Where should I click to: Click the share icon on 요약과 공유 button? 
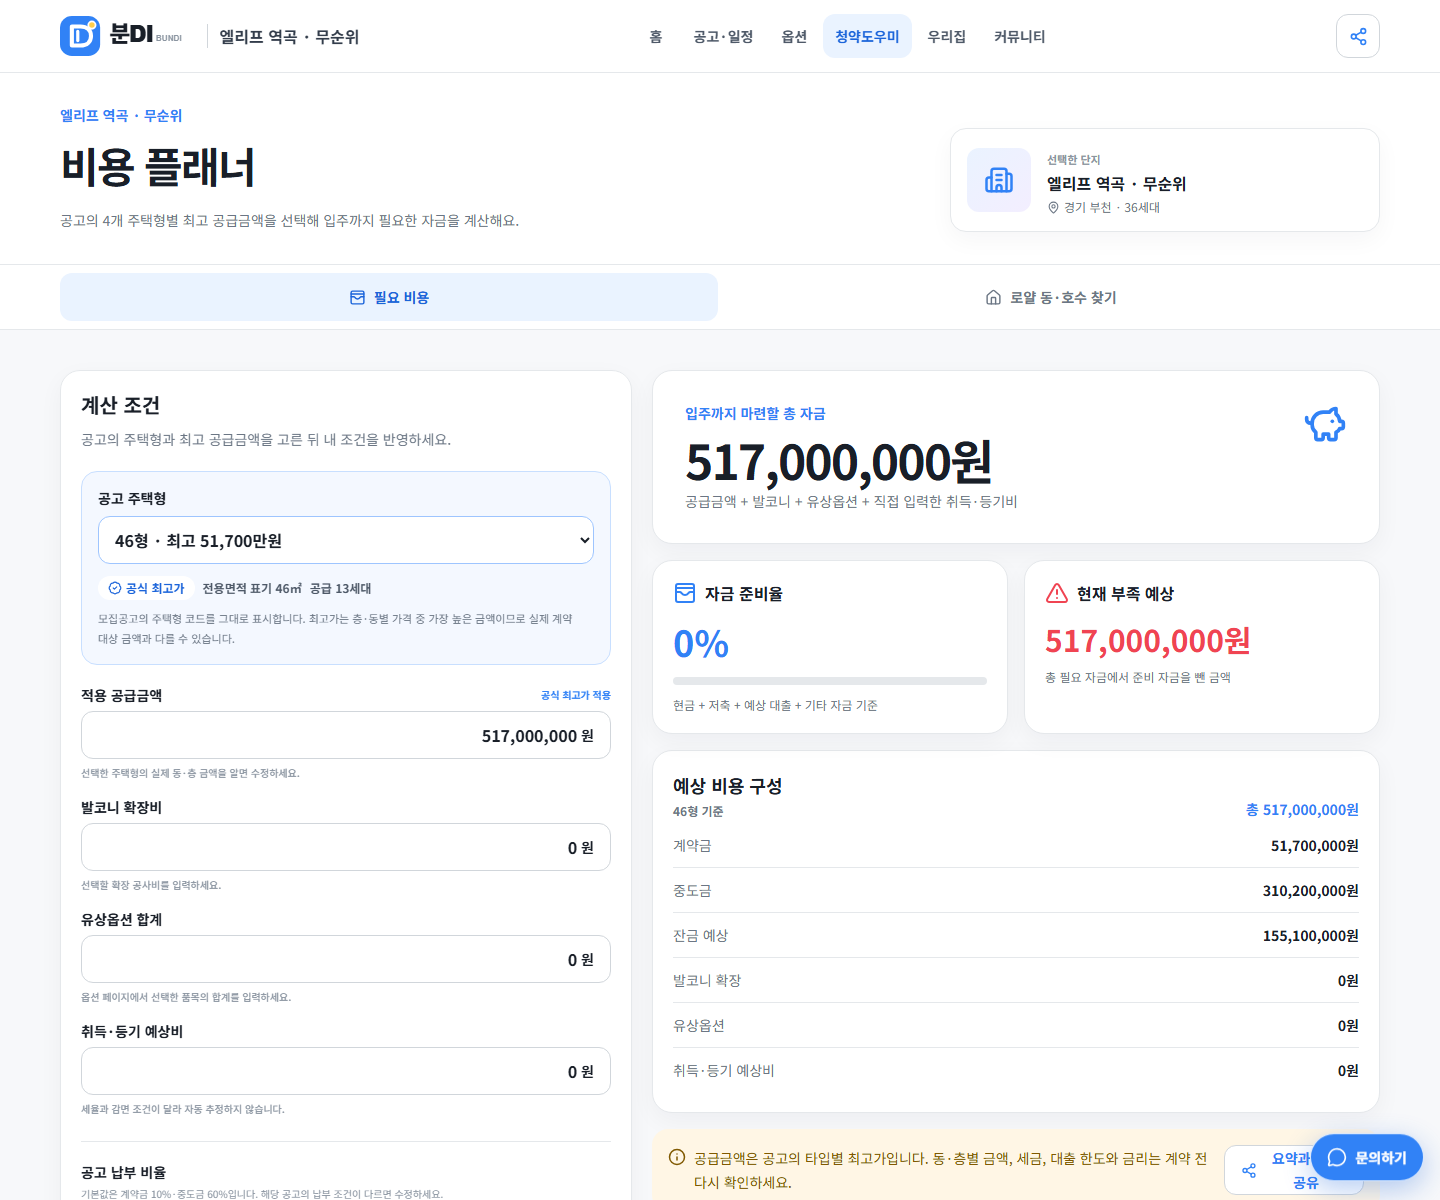tap(1249, 1171)
